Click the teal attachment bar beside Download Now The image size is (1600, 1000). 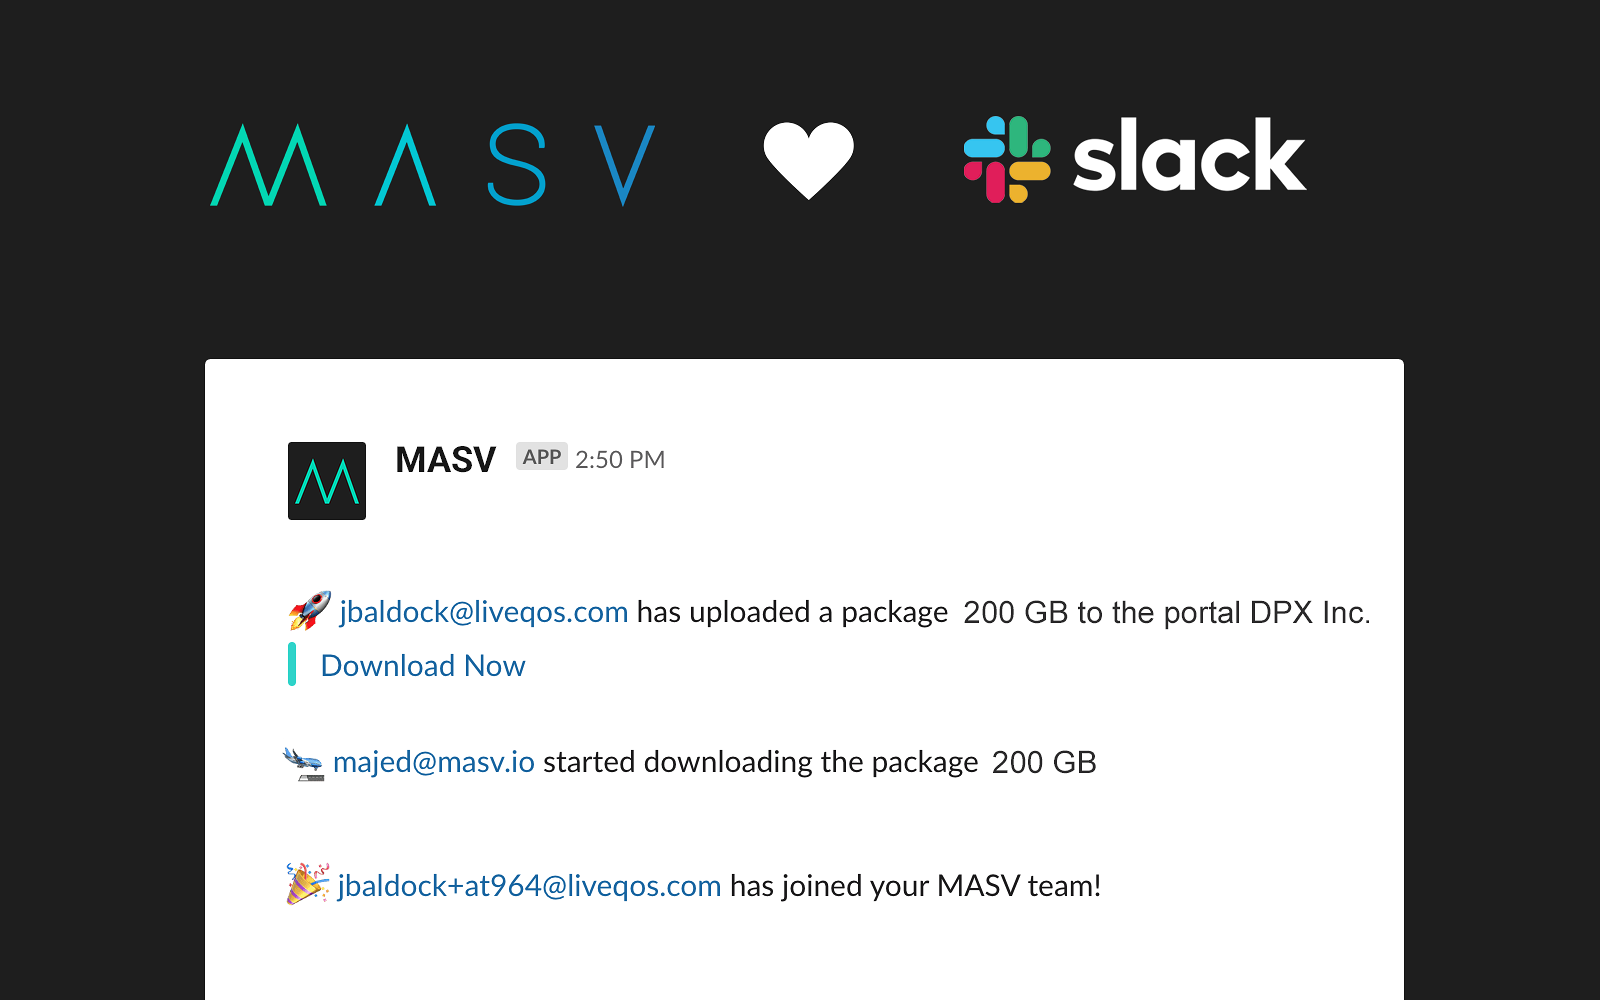pyautogui.click(x=292, y=664)
